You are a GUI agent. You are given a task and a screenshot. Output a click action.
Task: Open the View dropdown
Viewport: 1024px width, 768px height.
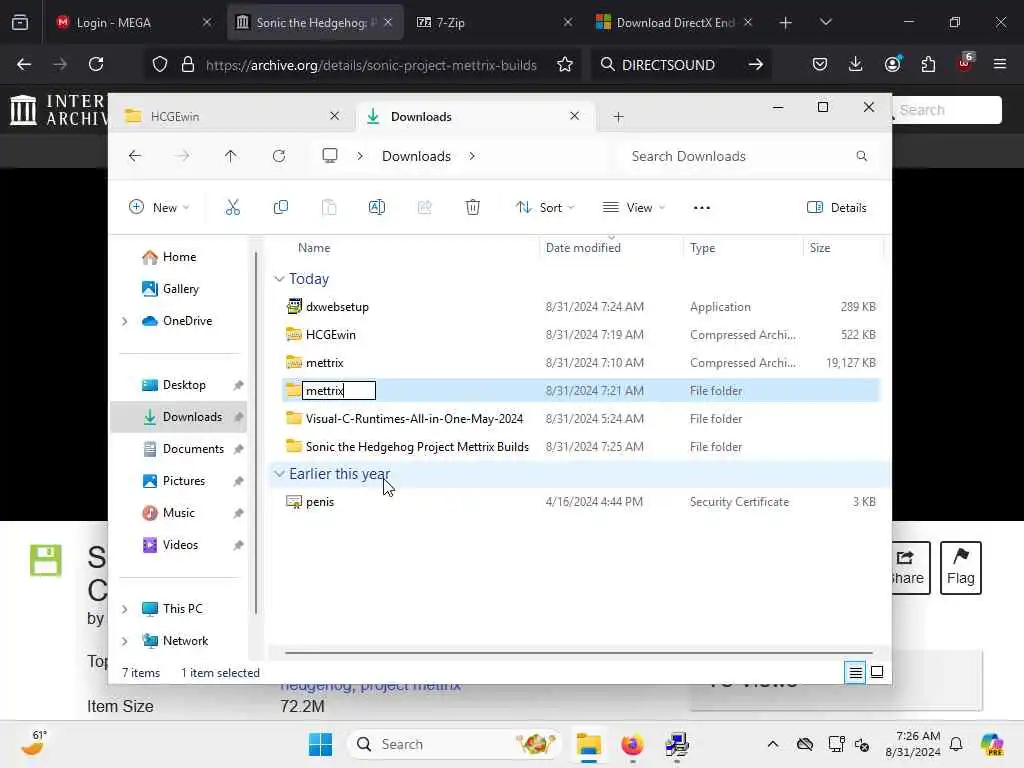click(633, 208)
